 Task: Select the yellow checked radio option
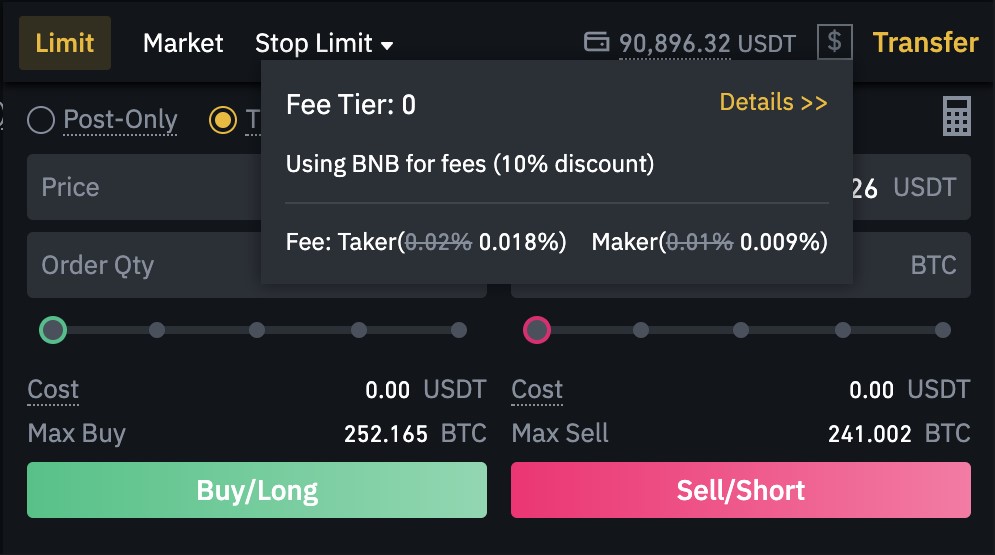[x=223, y=120]
